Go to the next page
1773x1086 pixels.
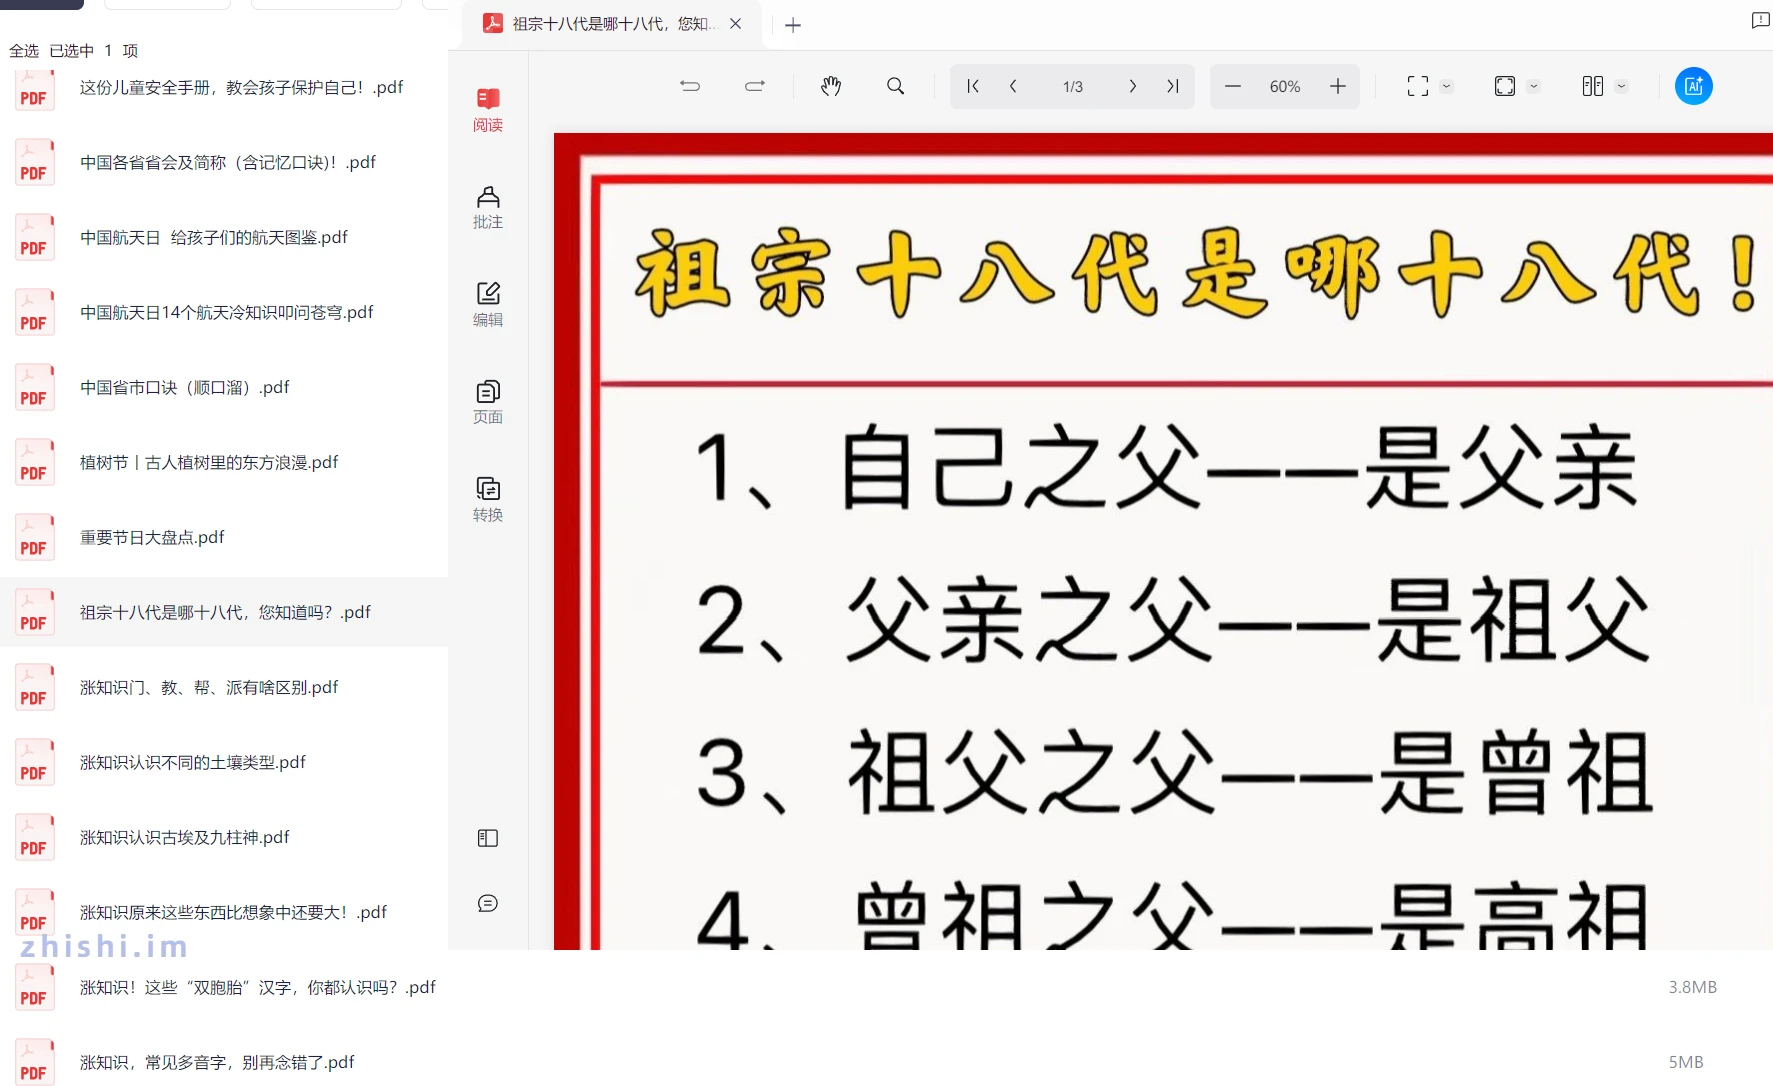tap(1132, 86)
